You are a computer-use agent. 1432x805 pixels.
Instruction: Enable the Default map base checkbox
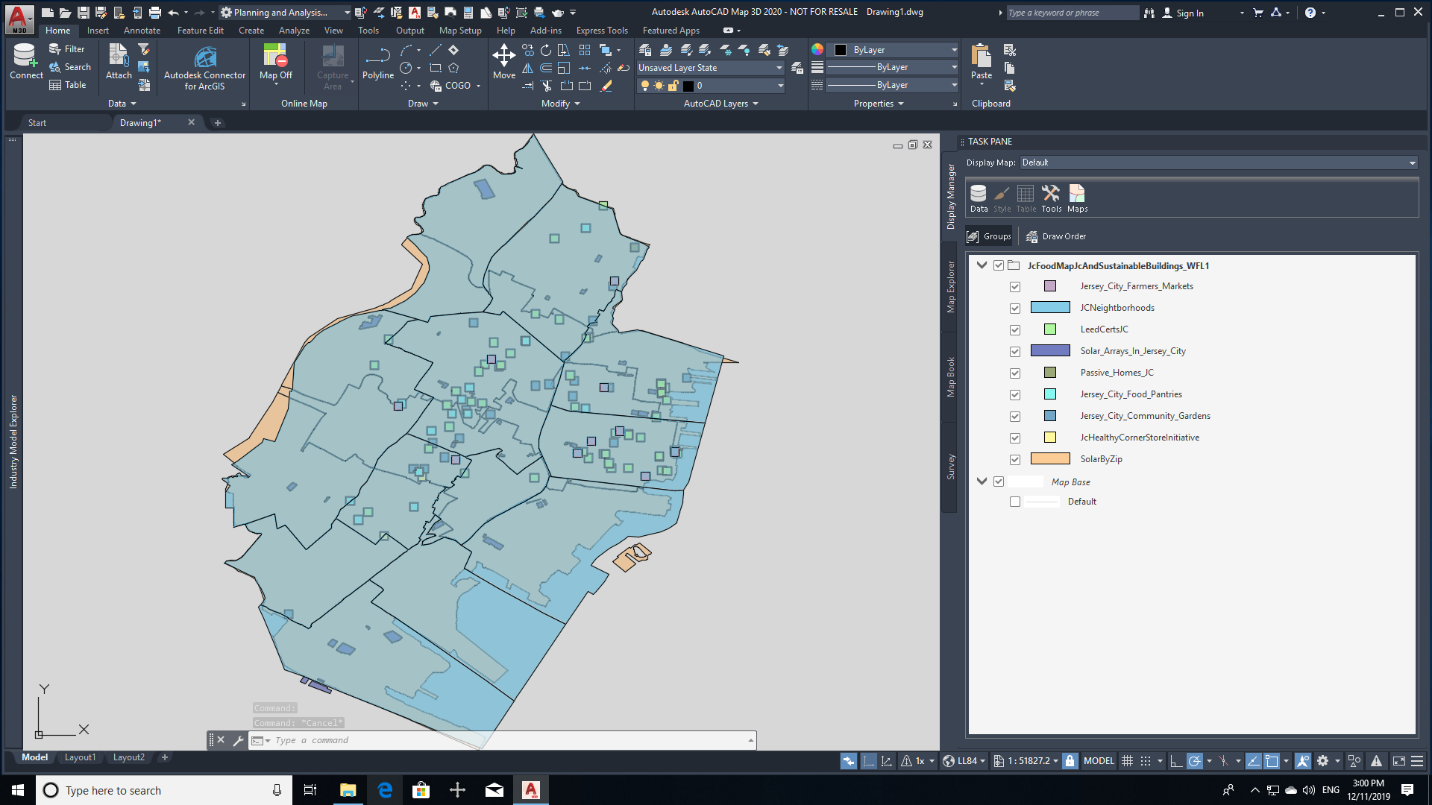point(1015,502)
